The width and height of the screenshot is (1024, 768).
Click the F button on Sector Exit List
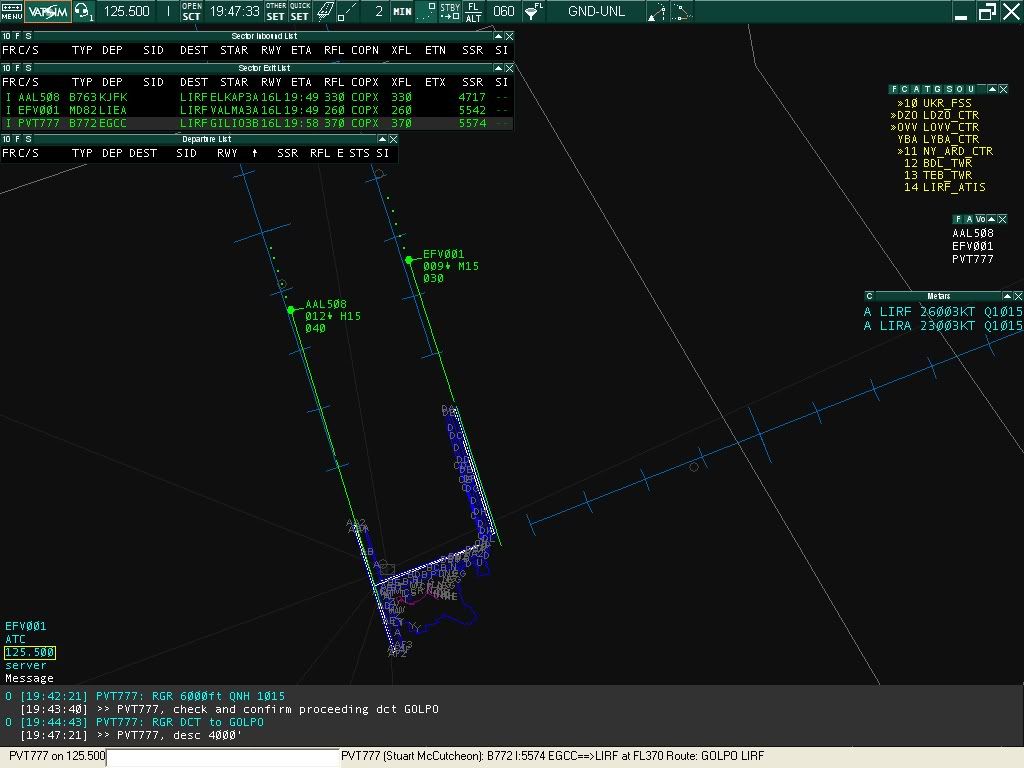(x=18, y=68)
